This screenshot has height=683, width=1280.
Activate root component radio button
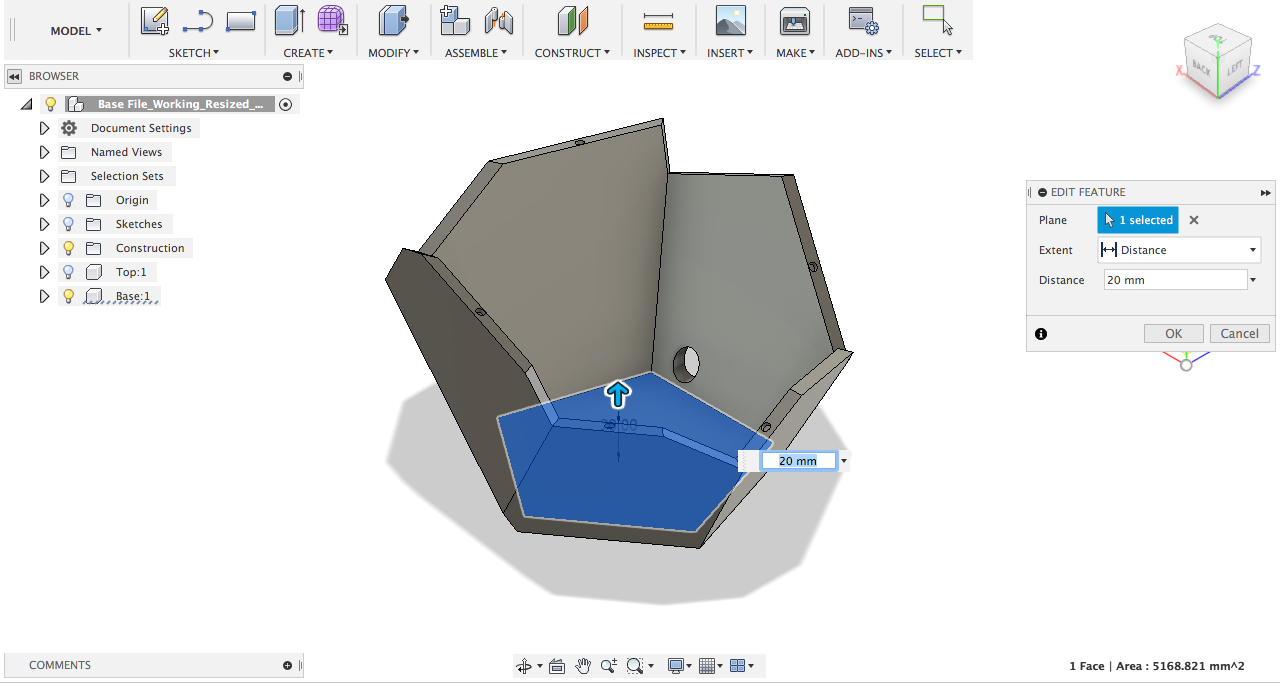tap(286, 104)
